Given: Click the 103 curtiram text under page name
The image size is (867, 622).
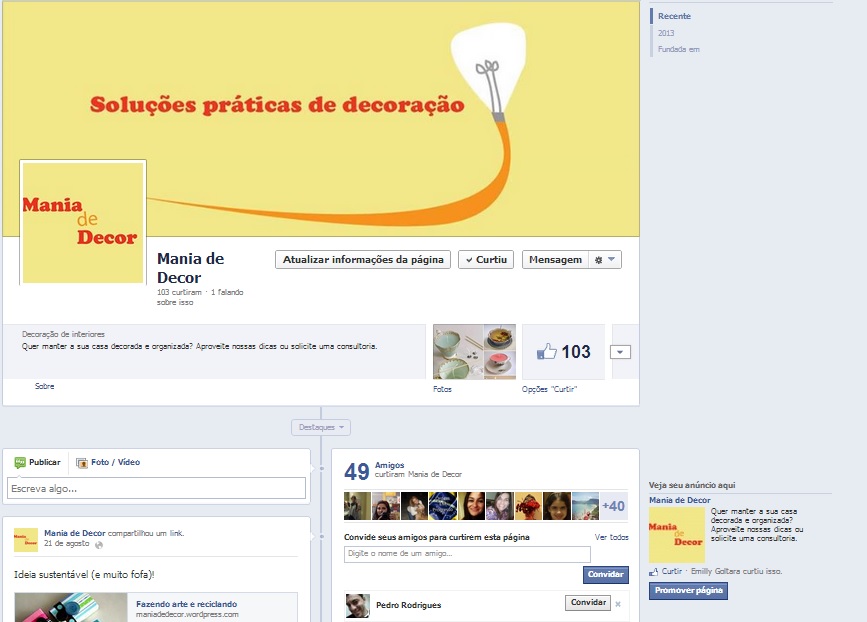Looking at the screenshot, I should (x=179, y=292).
